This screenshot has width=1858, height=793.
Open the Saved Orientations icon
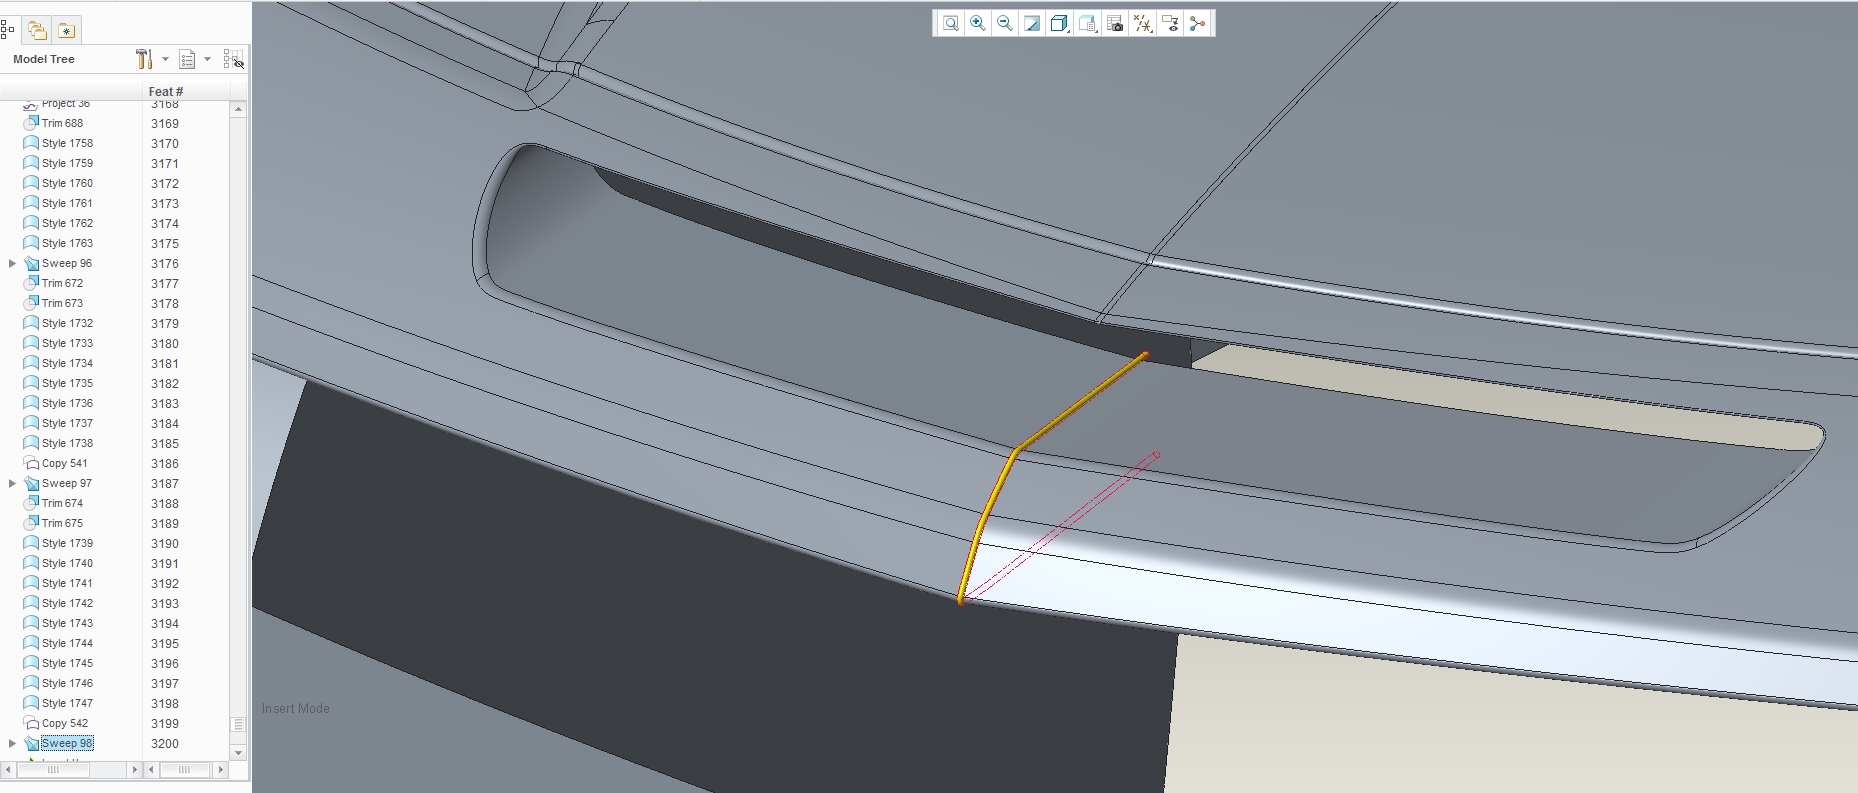[1087, 24]
